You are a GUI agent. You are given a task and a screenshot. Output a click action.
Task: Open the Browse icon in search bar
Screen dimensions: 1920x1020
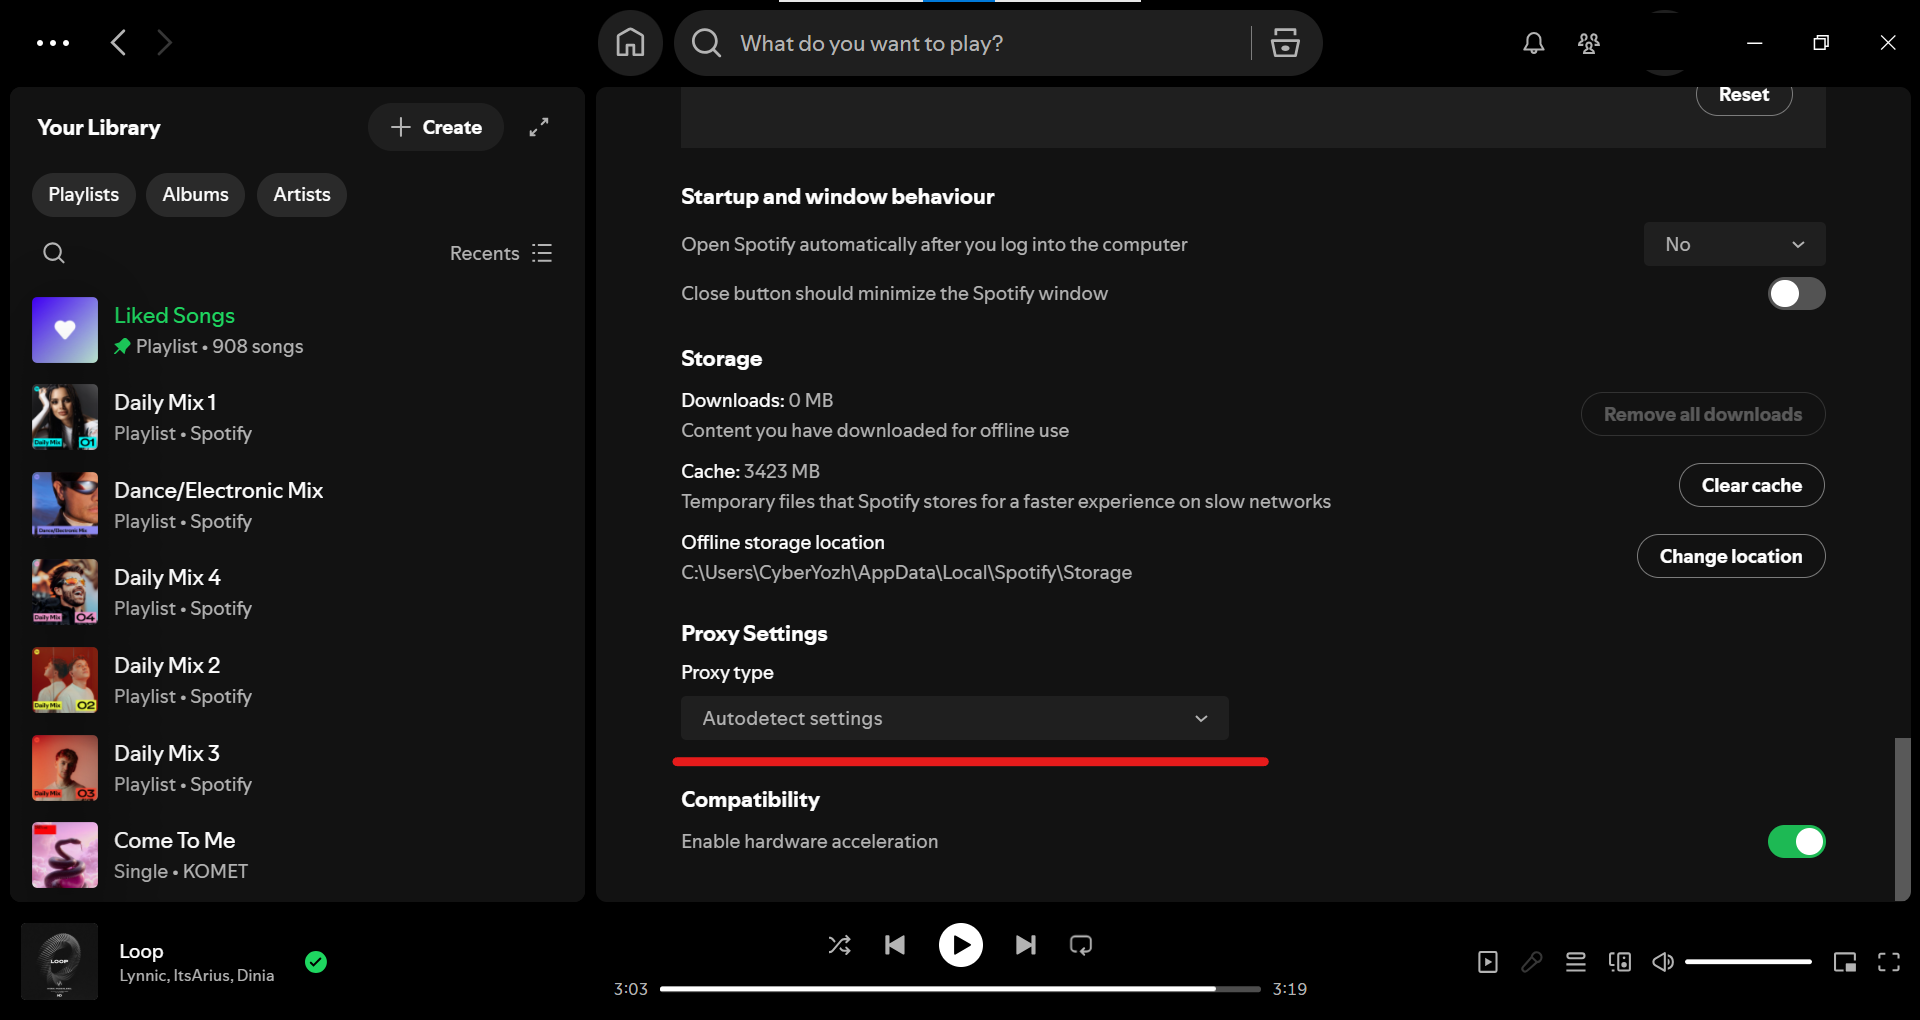[x=1285, y=43]
